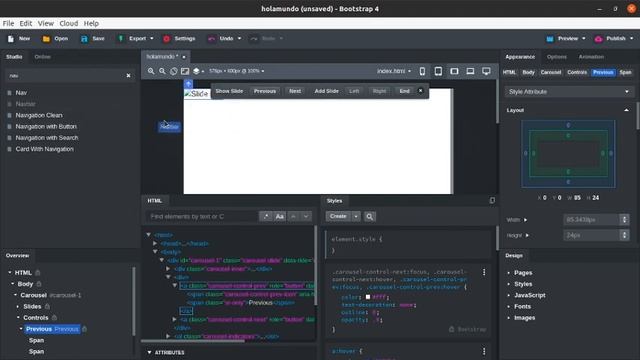The image size is (640, 360).
Task: Expand the Slides node in Overview
Action: pos(18,306)
